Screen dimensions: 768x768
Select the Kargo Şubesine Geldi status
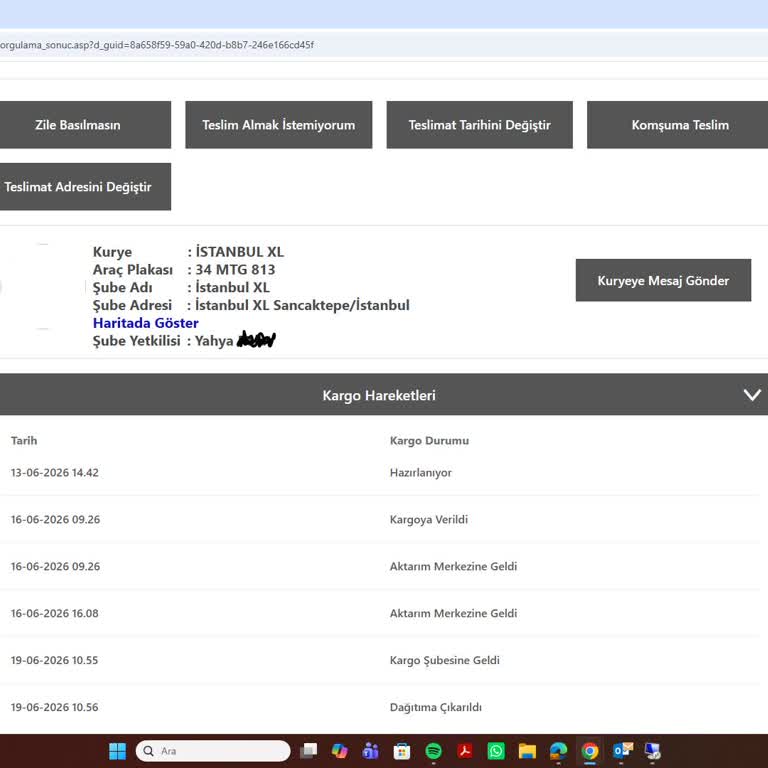point(445,660)
